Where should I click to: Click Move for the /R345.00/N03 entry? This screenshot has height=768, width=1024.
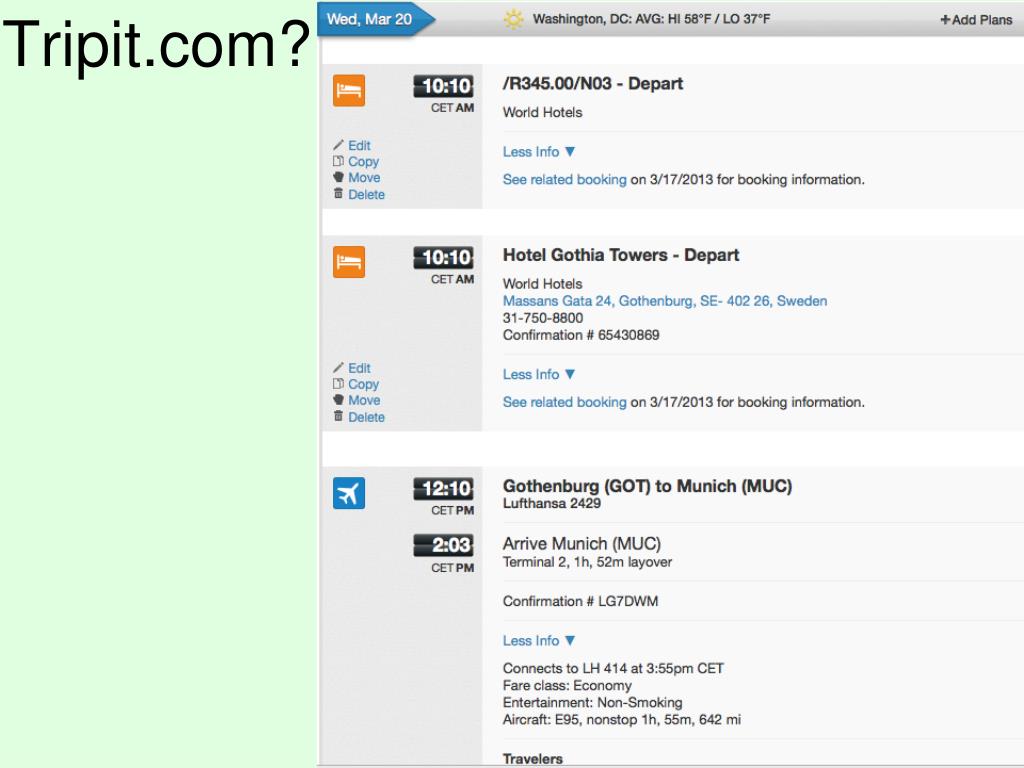click(x=364, y=178)
